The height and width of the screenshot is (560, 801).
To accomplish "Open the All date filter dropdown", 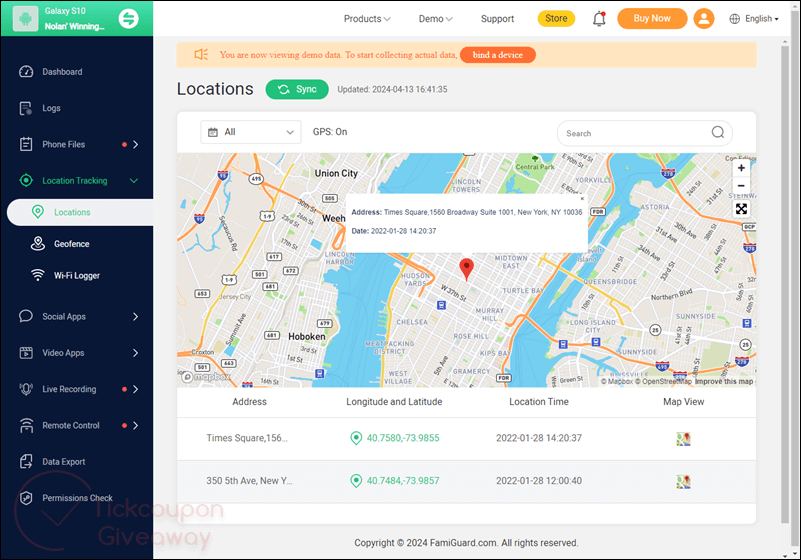I will pos(251,132).
